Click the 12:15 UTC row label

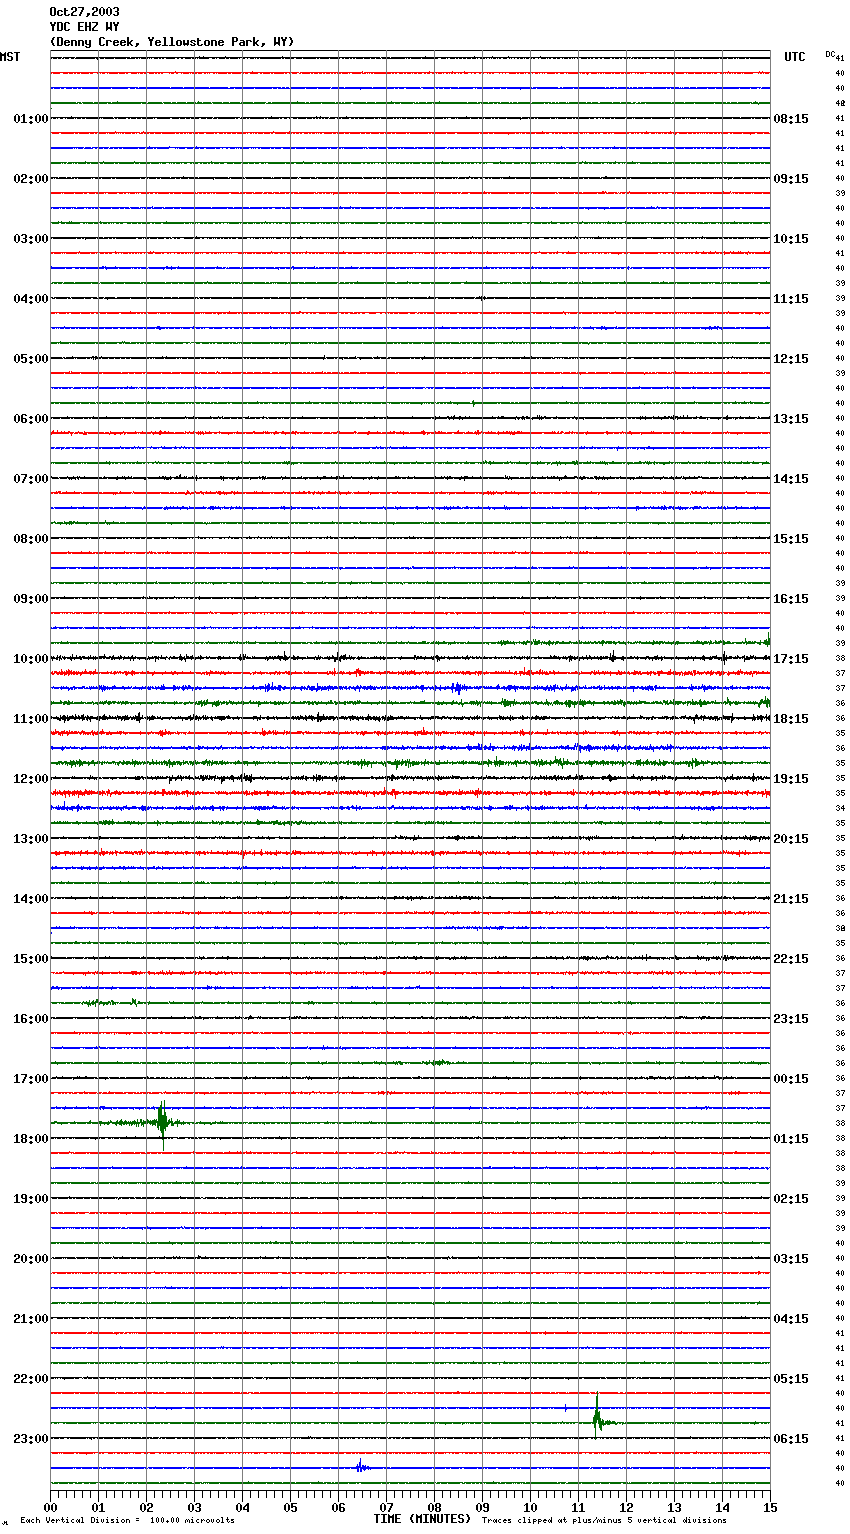click(x=791, y=359)
